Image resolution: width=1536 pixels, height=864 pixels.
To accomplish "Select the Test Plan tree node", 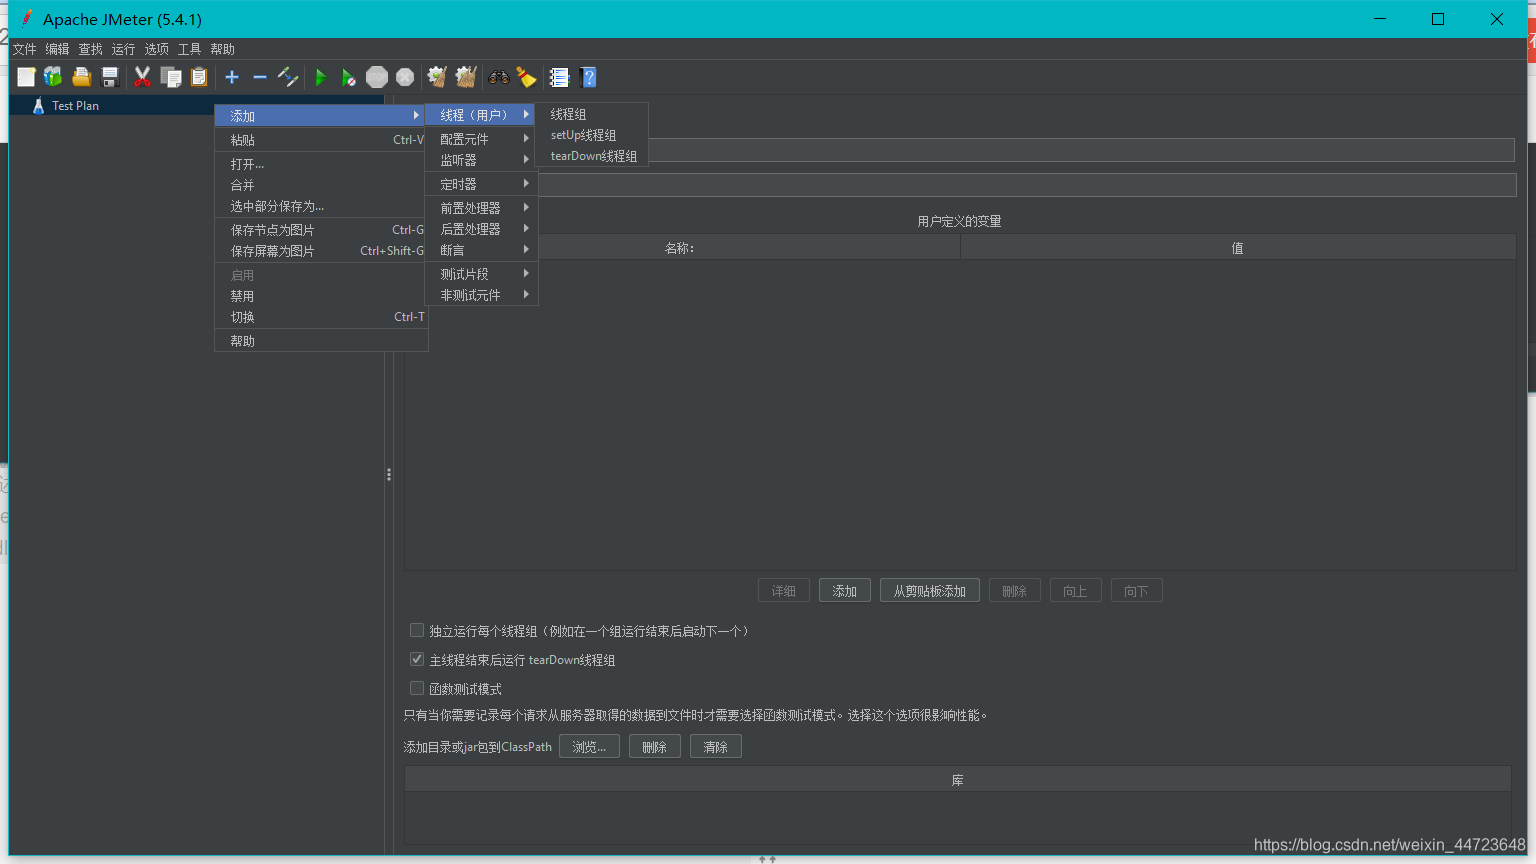I will [x=75, y=105].
